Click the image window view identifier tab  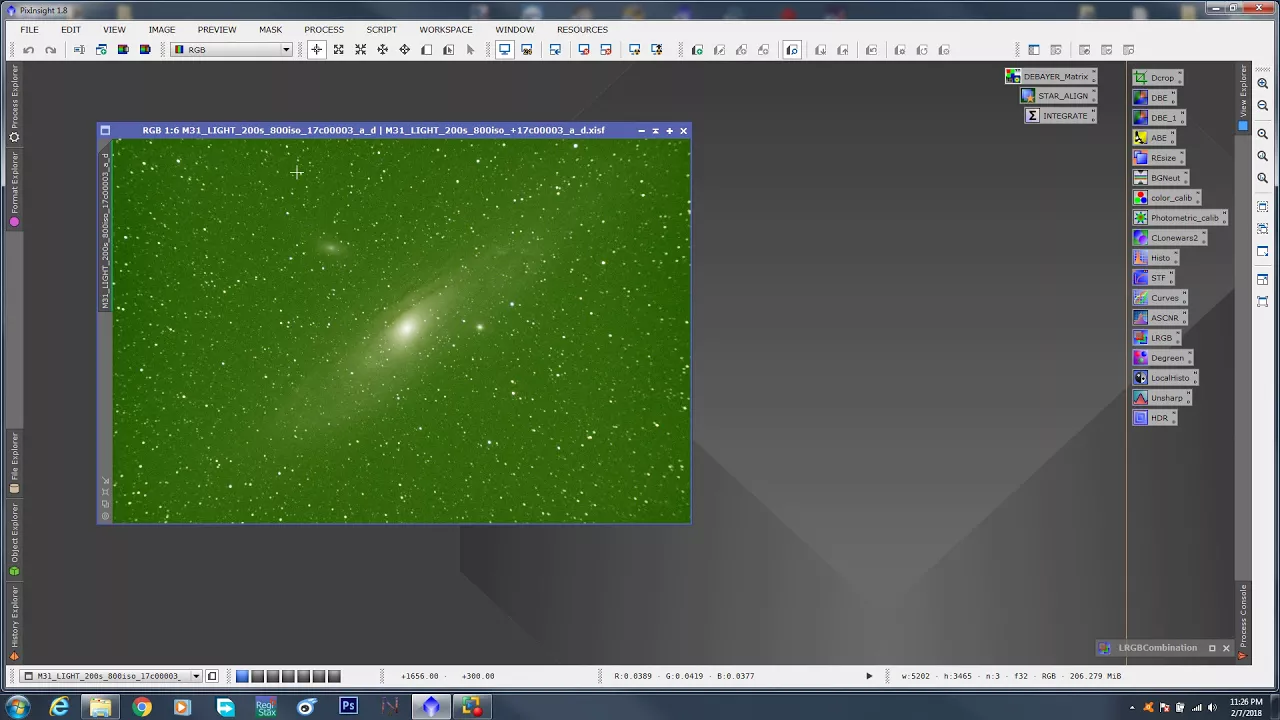104,231
